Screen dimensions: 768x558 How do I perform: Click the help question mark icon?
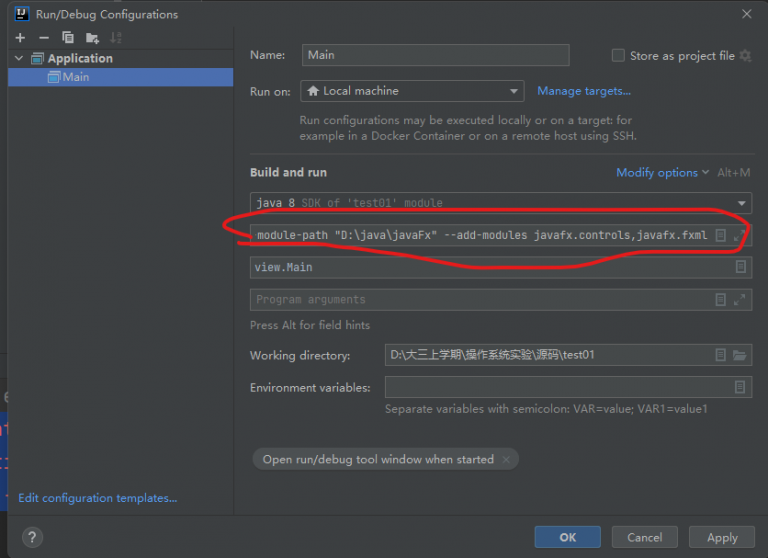(x=31, y=537)
